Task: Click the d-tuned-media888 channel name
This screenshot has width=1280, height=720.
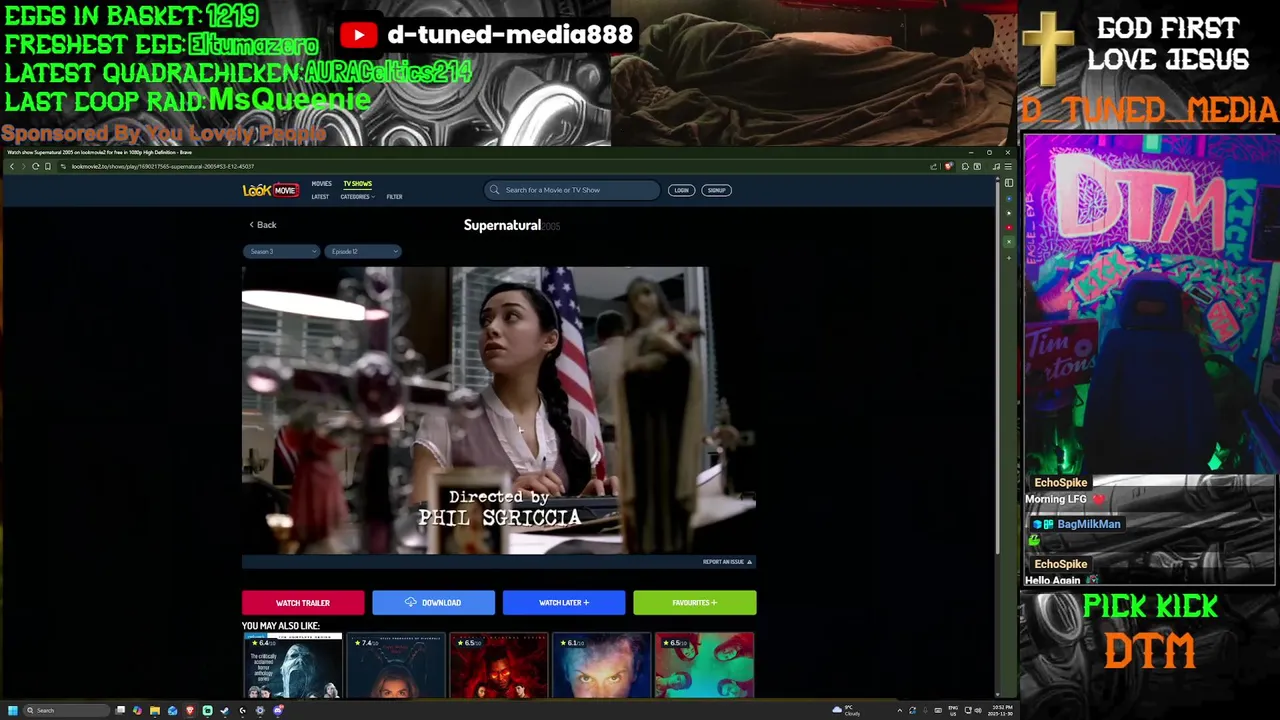Action: click(510, 34)
